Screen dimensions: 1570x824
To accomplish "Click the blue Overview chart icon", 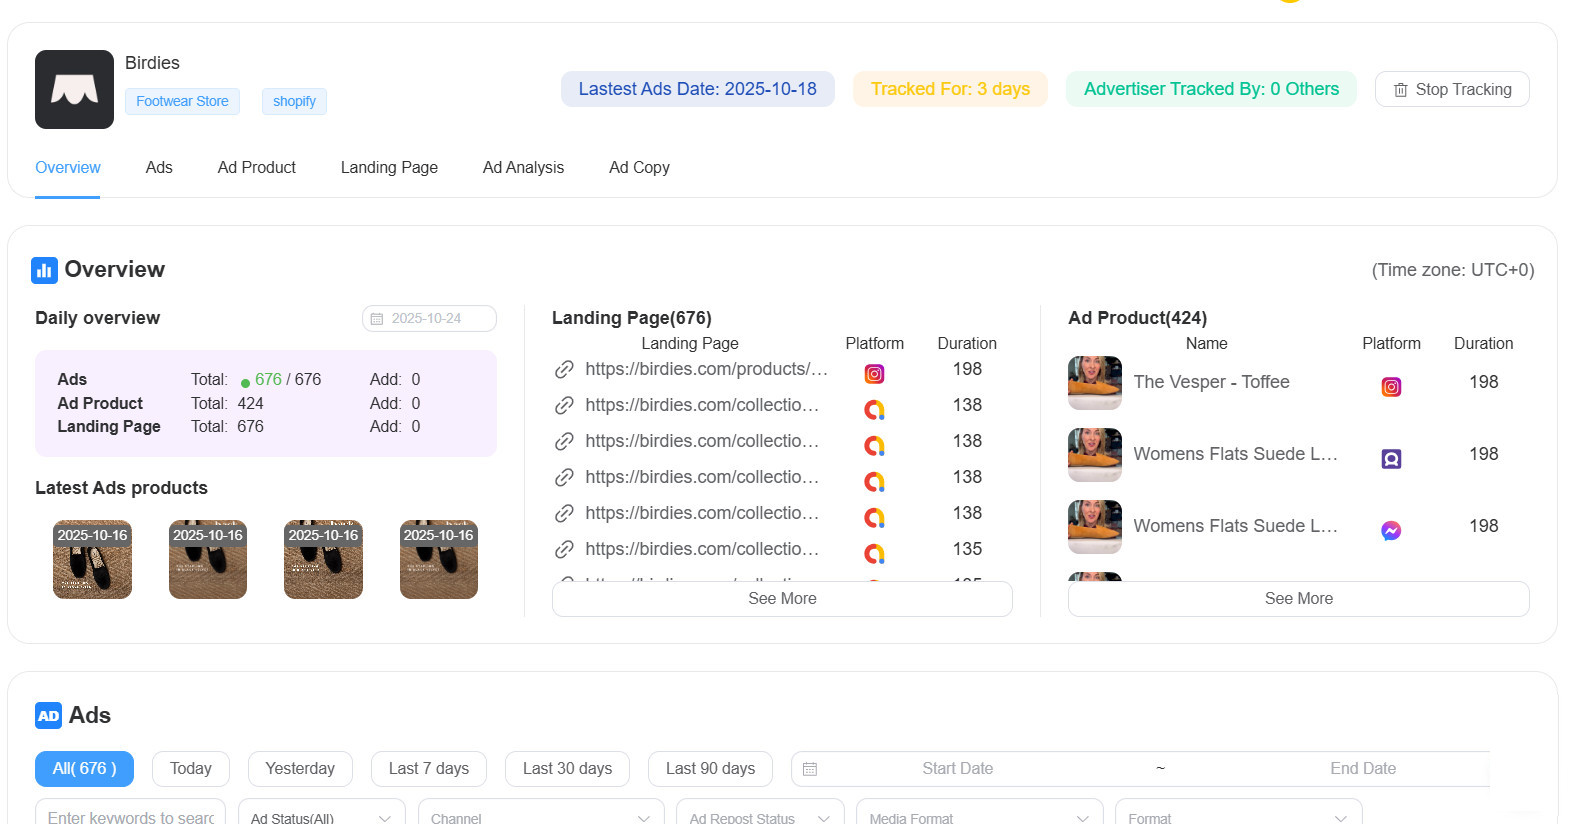I will click(44, 270).
